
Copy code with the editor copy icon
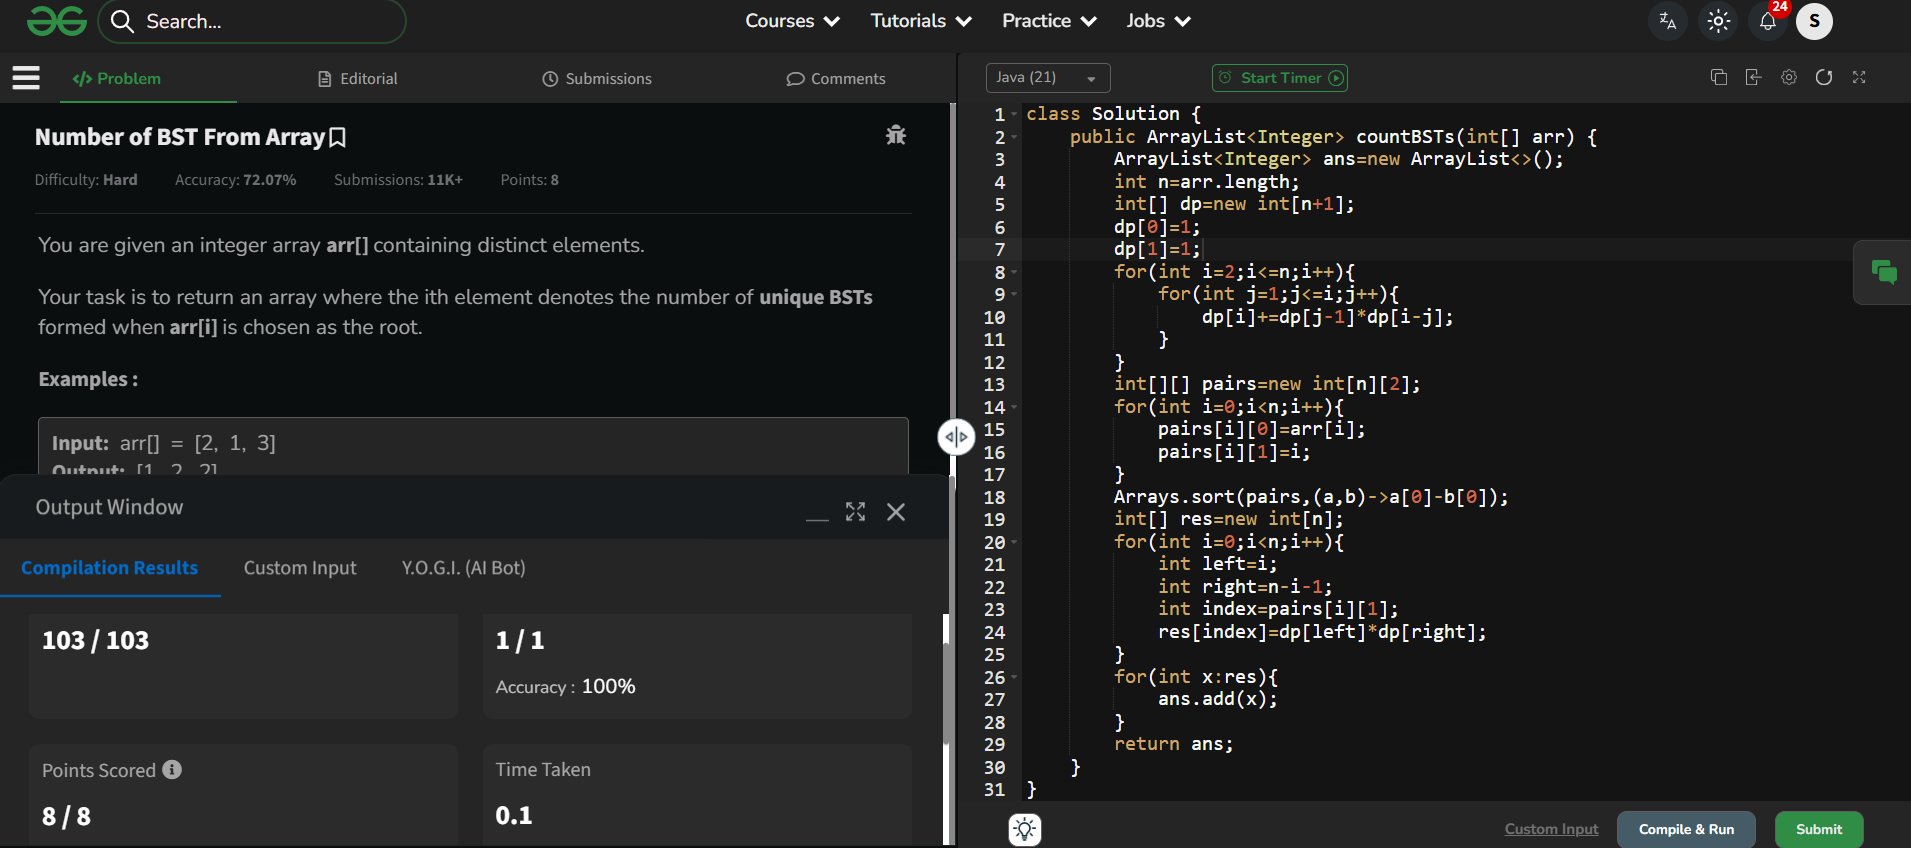[1718, 78]
